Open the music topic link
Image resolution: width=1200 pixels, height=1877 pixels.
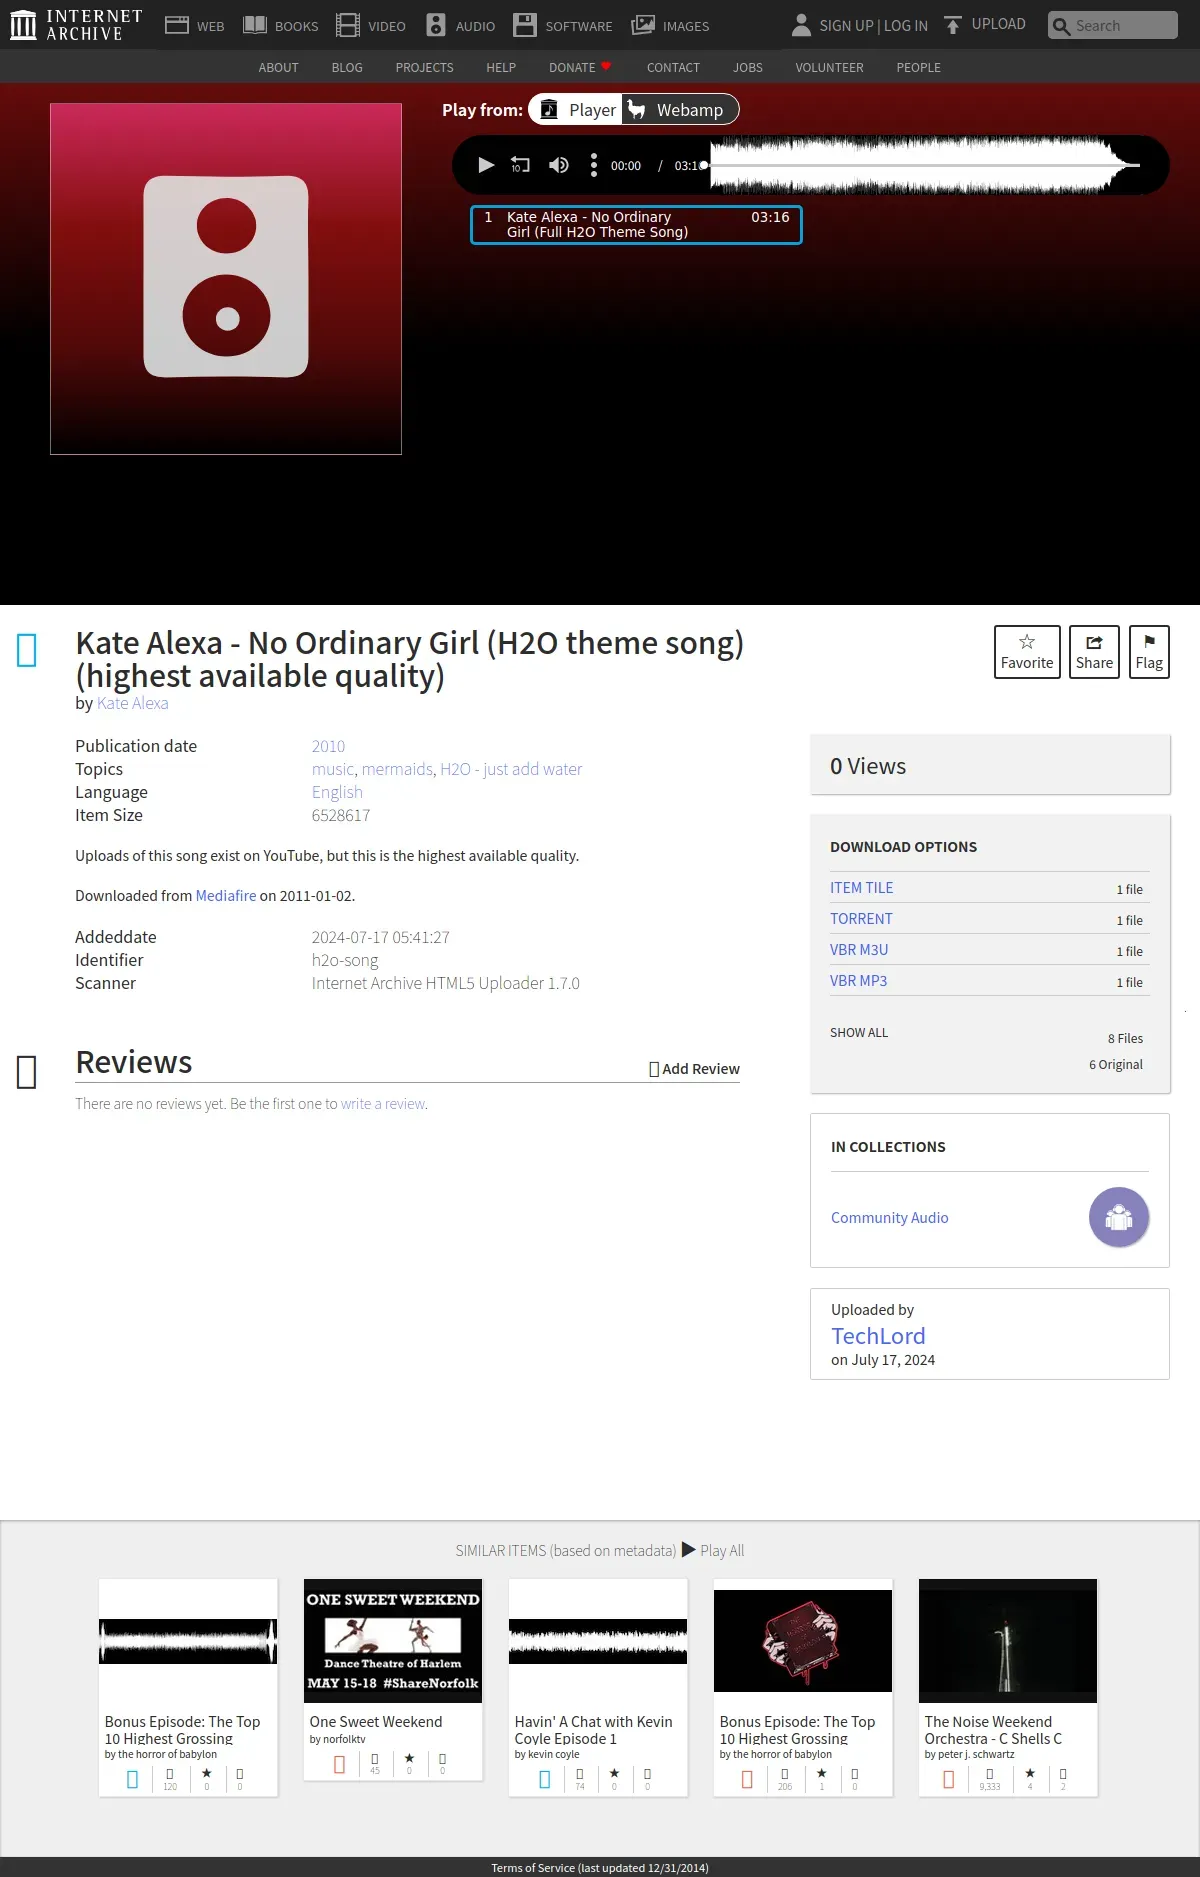point(333,769)
